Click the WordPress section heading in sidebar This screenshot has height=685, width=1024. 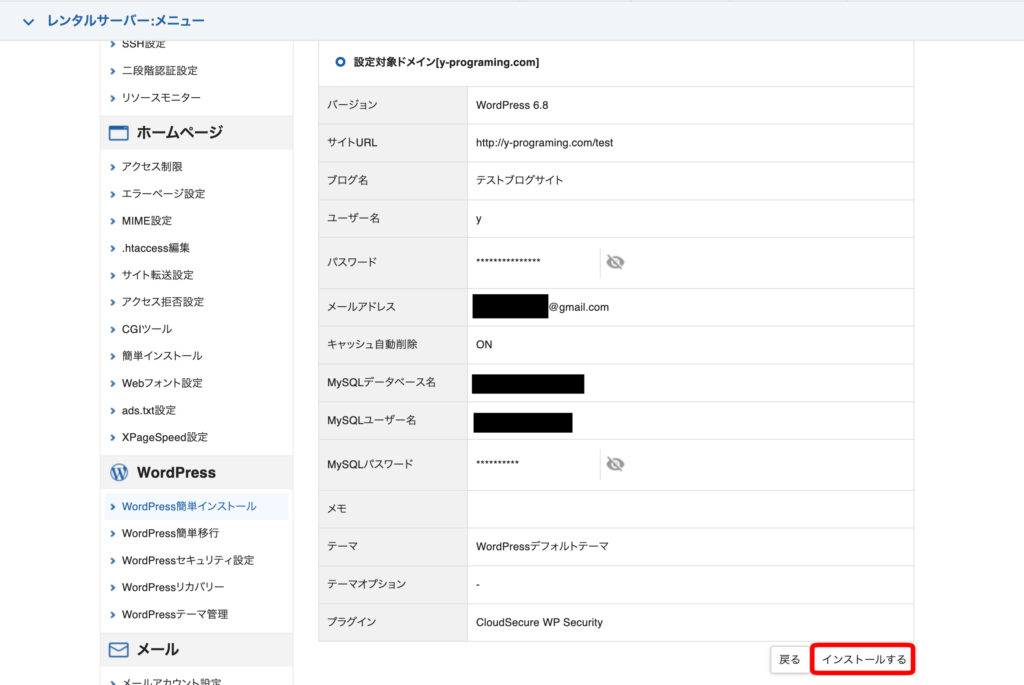(x=176, y=473)
